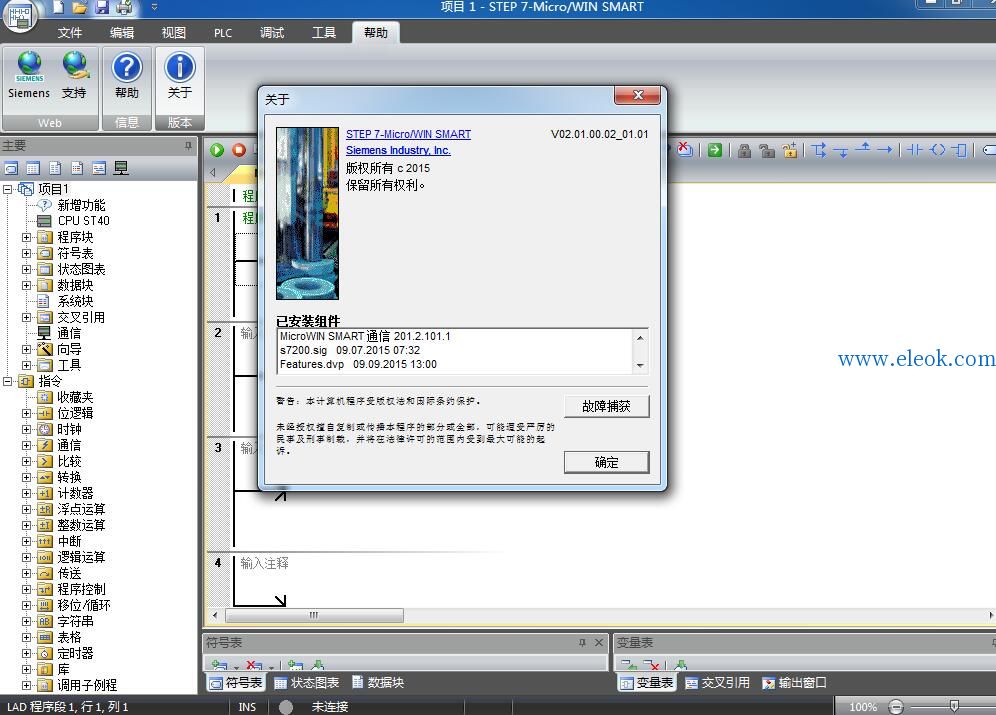Image resolution: width=996 pixels, height=715 pixels.
Task: Open the 帮助 question-mark help button
Action: tap(127, 76)
